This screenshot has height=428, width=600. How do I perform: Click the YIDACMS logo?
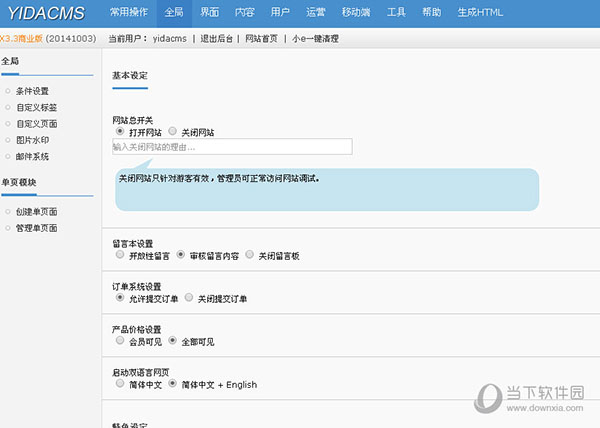coord(46,13)
